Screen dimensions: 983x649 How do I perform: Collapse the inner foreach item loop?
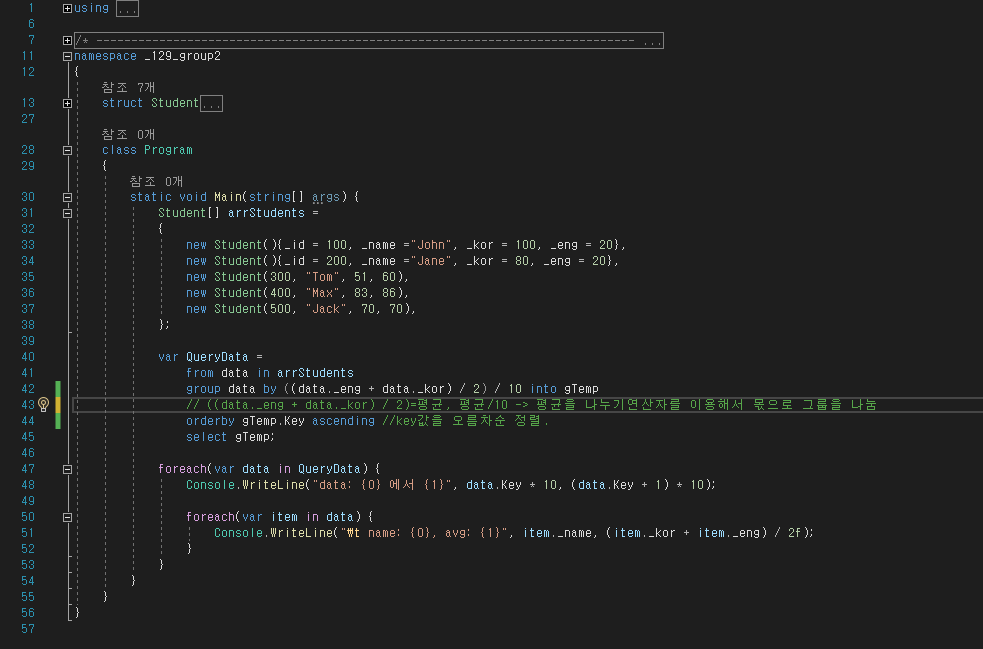click(67, 517)
